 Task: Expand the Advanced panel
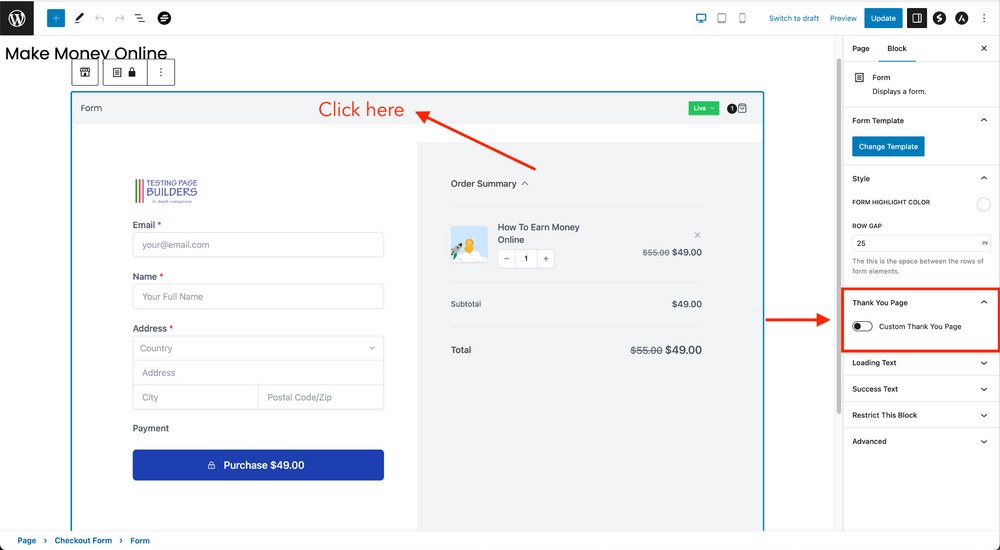point(920,442)
